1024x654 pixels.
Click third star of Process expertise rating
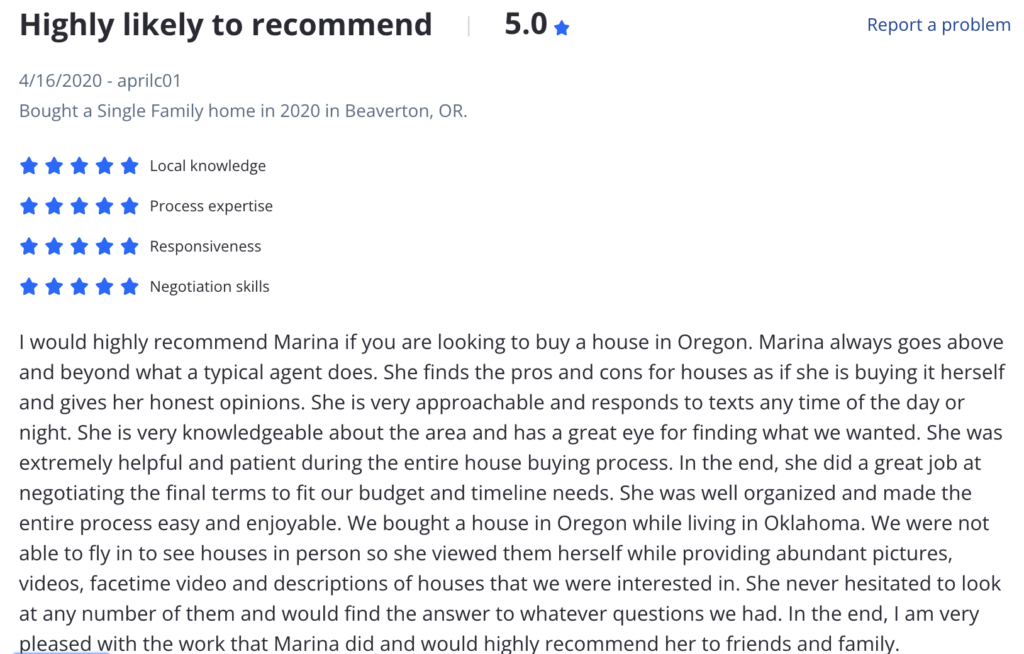[x=79, y=206]
